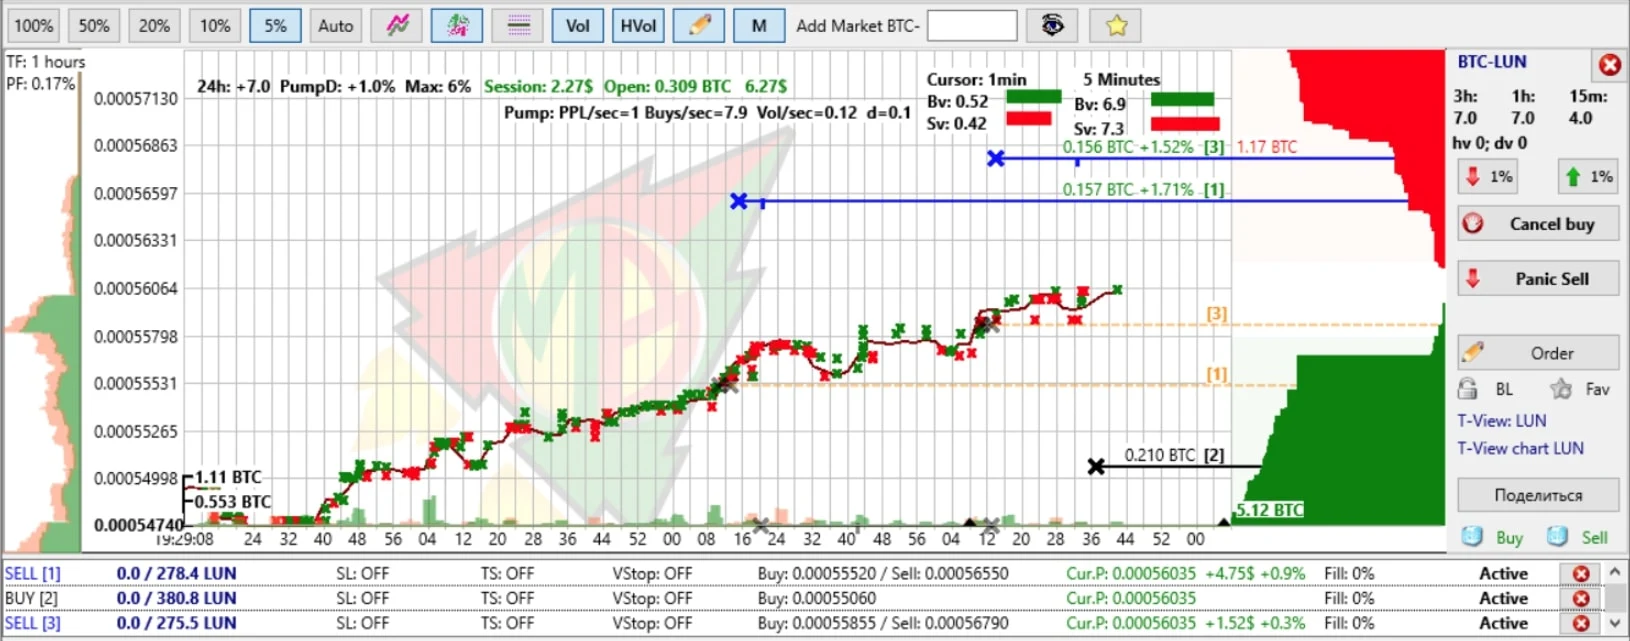
Task: Open the T-View: LUN link
Action: click(x=1501, y=421)
